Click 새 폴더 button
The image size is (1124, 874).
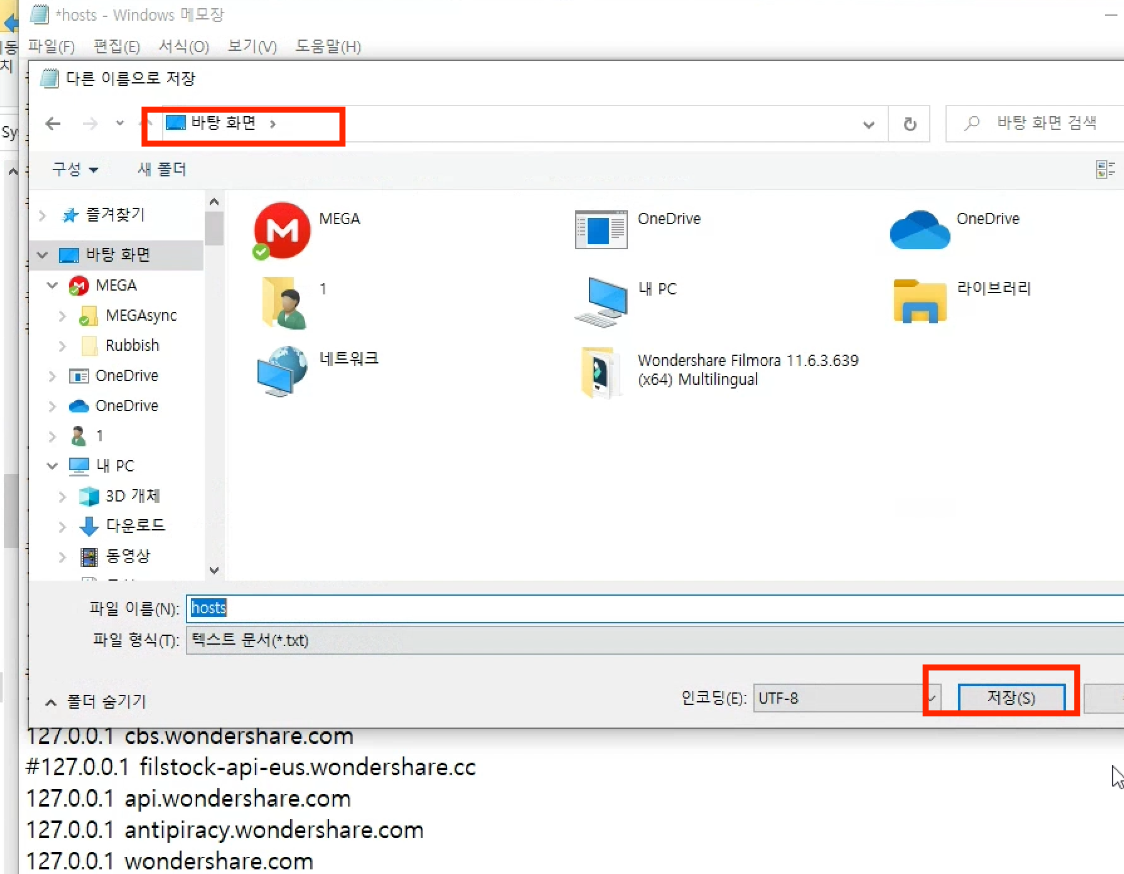point(162,169)
